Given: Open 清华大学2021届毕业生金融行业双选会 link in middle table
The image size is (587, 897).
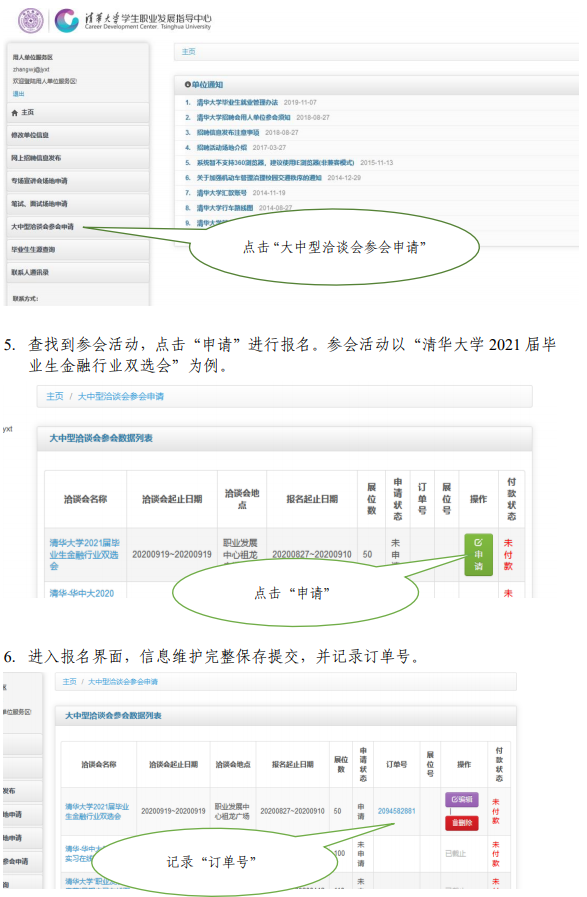Looking at the screenshot, I should pos(84,554).
